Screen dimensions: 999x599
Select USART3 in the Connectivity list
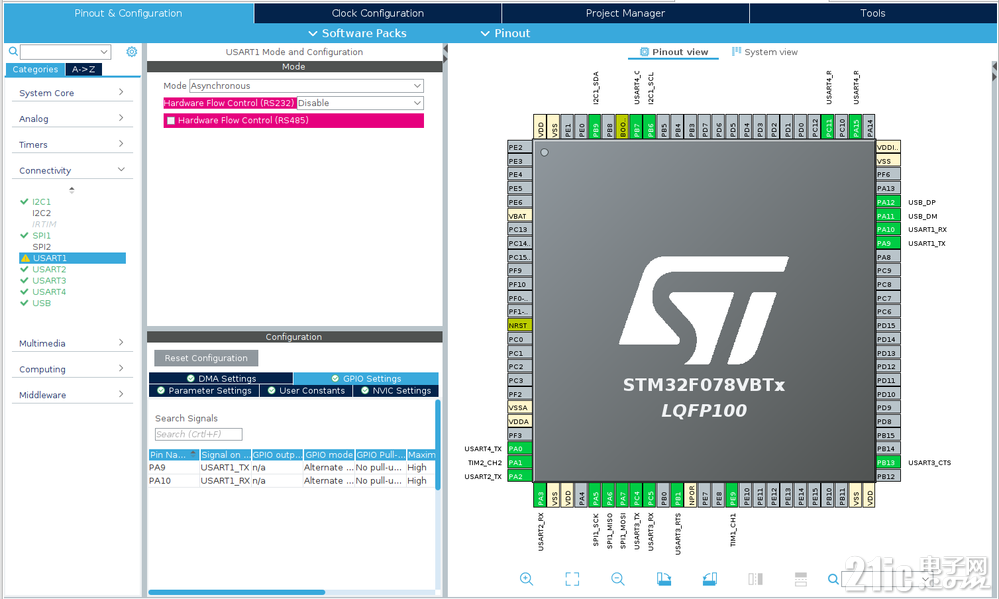tap(49, 280)
